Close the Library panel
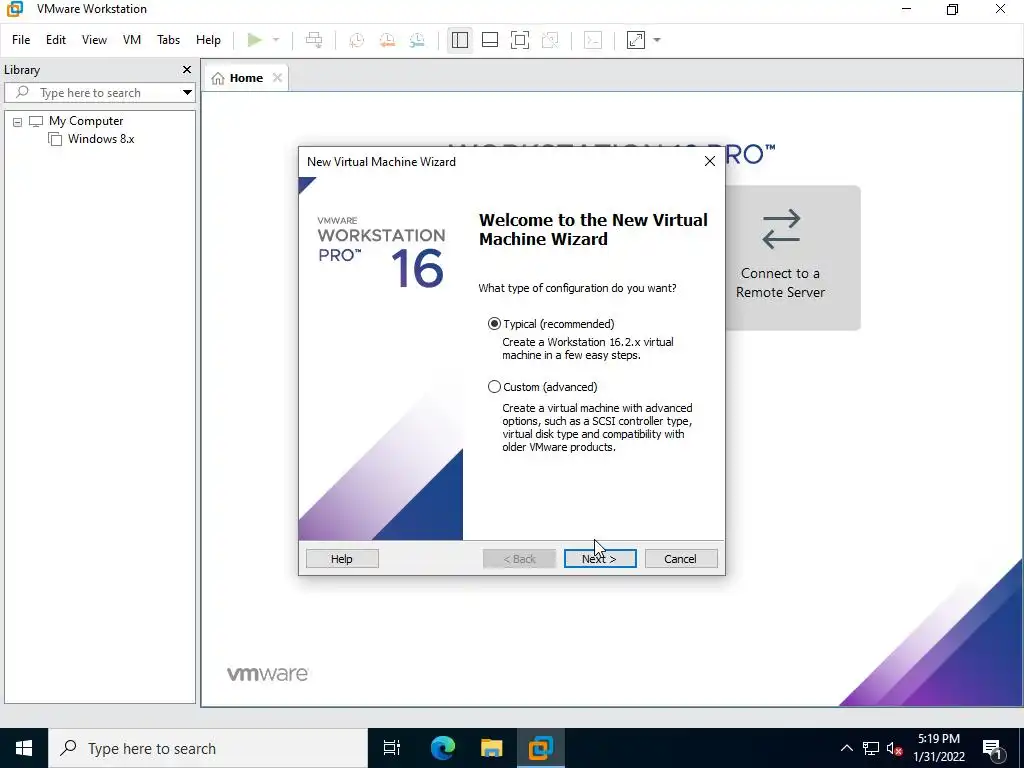 187,69
